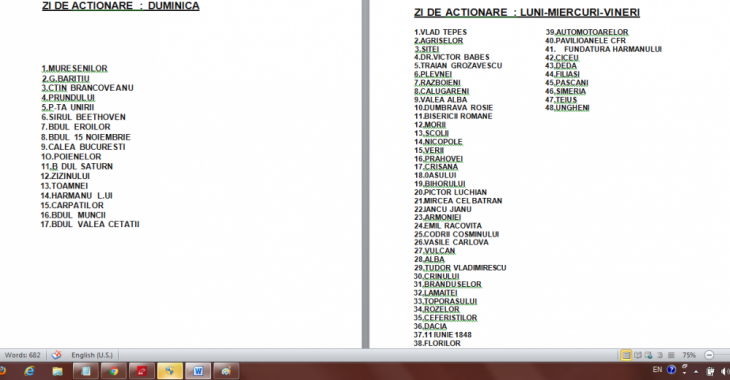
Task: Switch to Web Layout view
Action: click(x=649, y=355)
